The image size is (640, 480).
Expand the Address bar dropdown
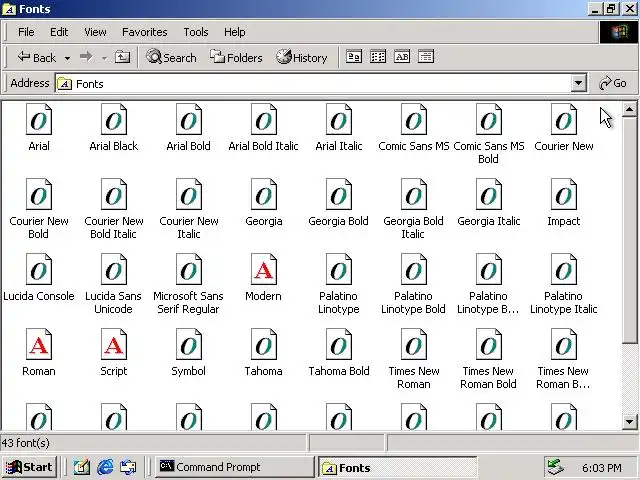(578, 83)
